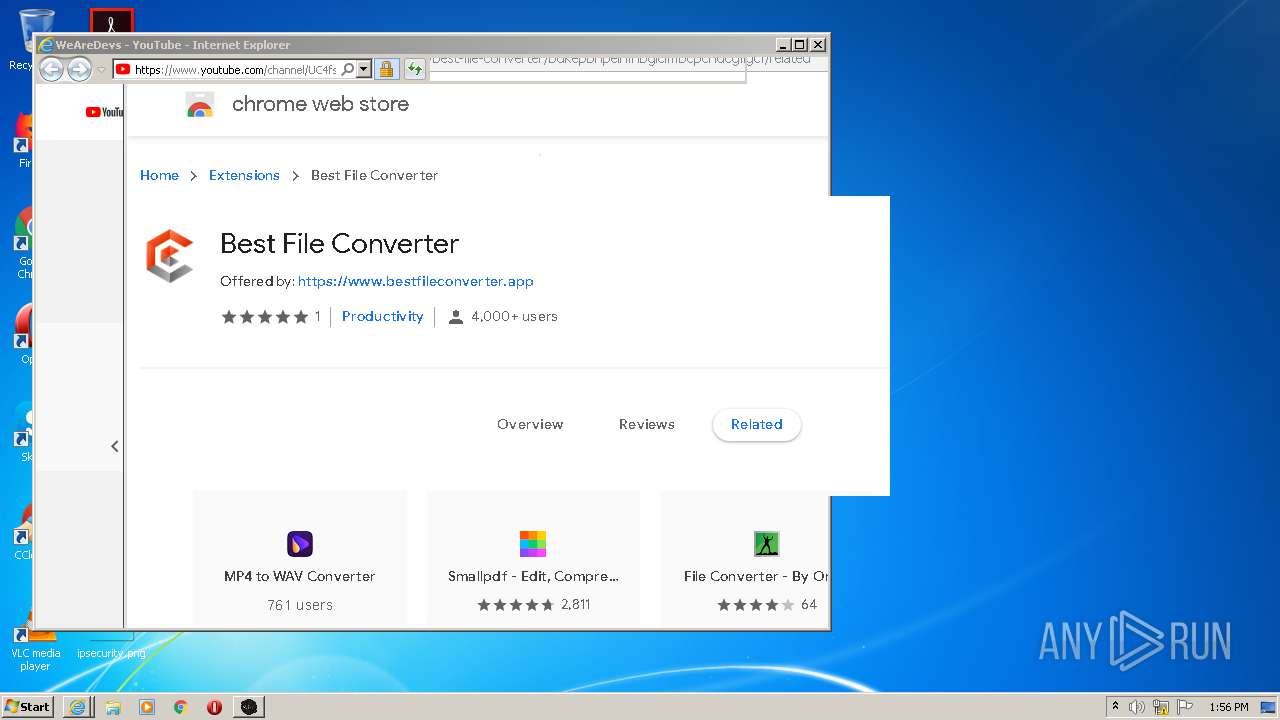Open the bestfileconverter.app offered-by link
Image resolution: width=1280 pixels, height=720 pixels.
416,281
